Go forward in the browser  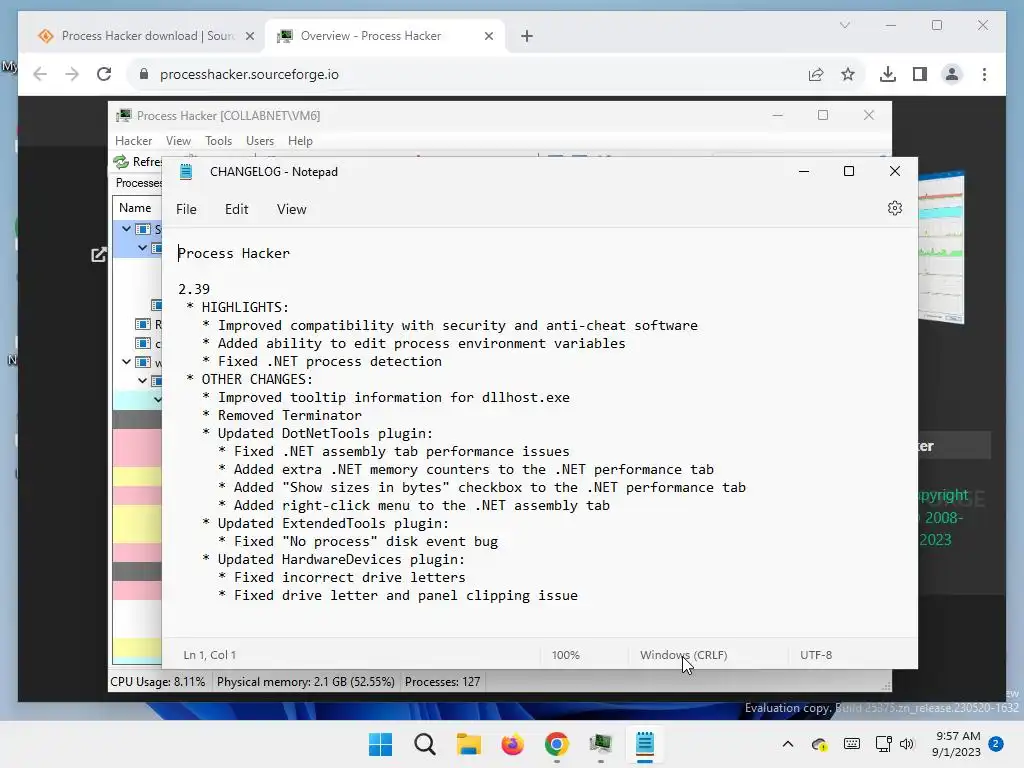72,74
